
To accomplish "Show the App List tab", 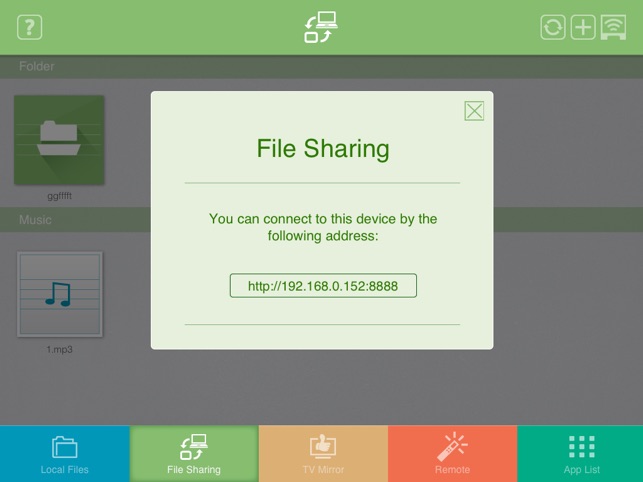I will 580,454.
